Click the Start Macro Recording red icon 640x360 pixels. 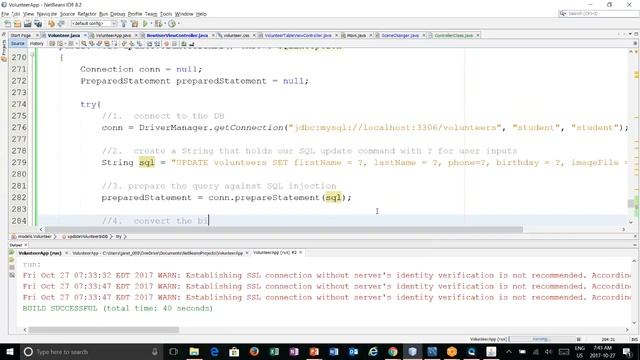pos(167,44)
